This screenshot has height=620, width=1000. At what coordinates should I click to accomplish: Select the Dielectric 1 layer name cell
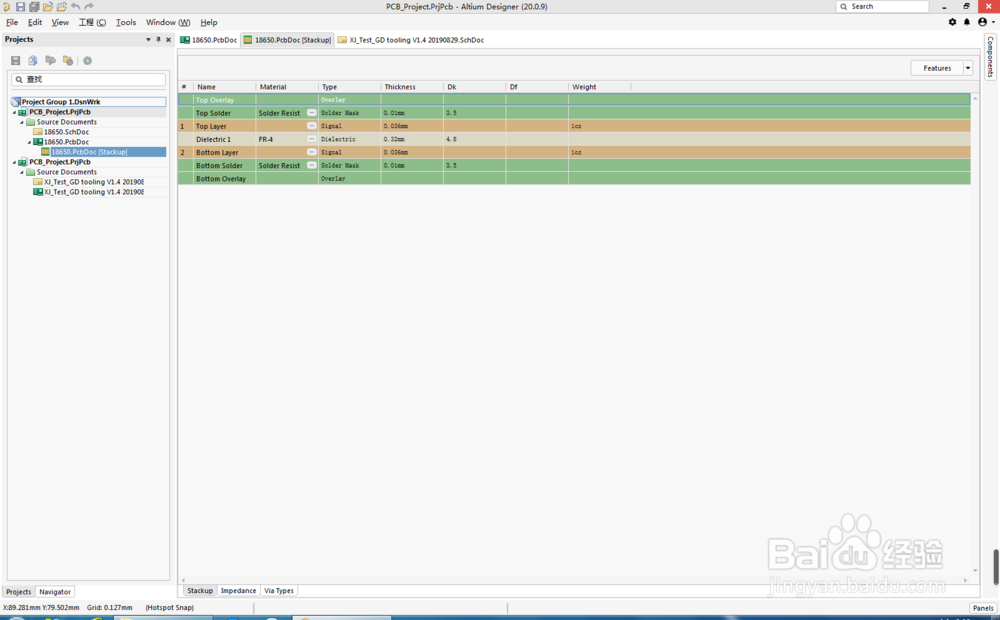pos(224,139)
